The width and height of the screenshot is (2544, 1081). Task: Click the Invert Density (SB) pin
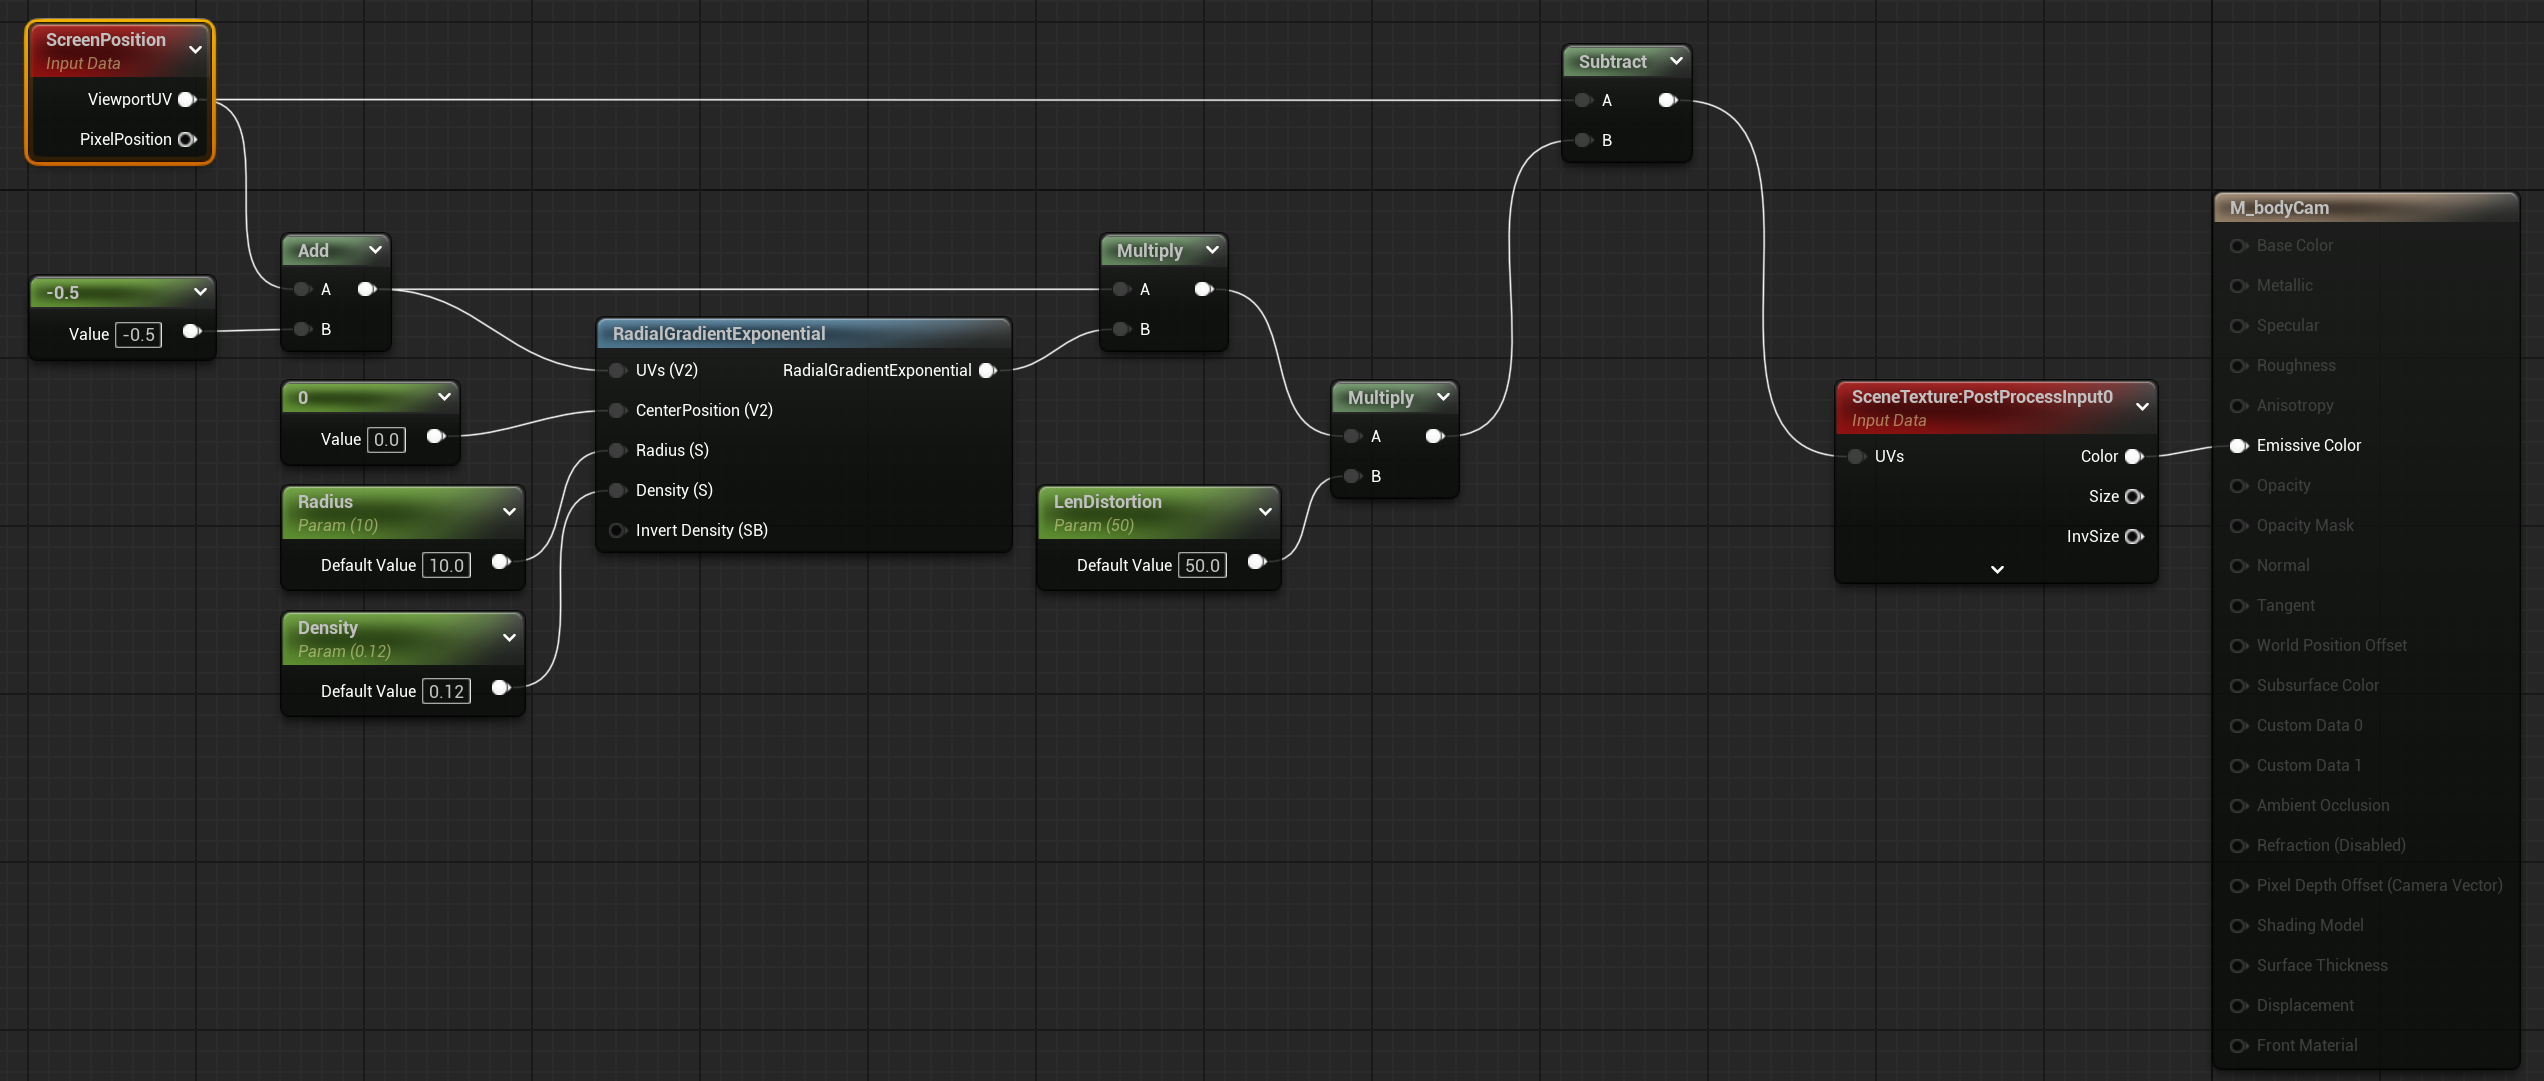pos(618,530)
